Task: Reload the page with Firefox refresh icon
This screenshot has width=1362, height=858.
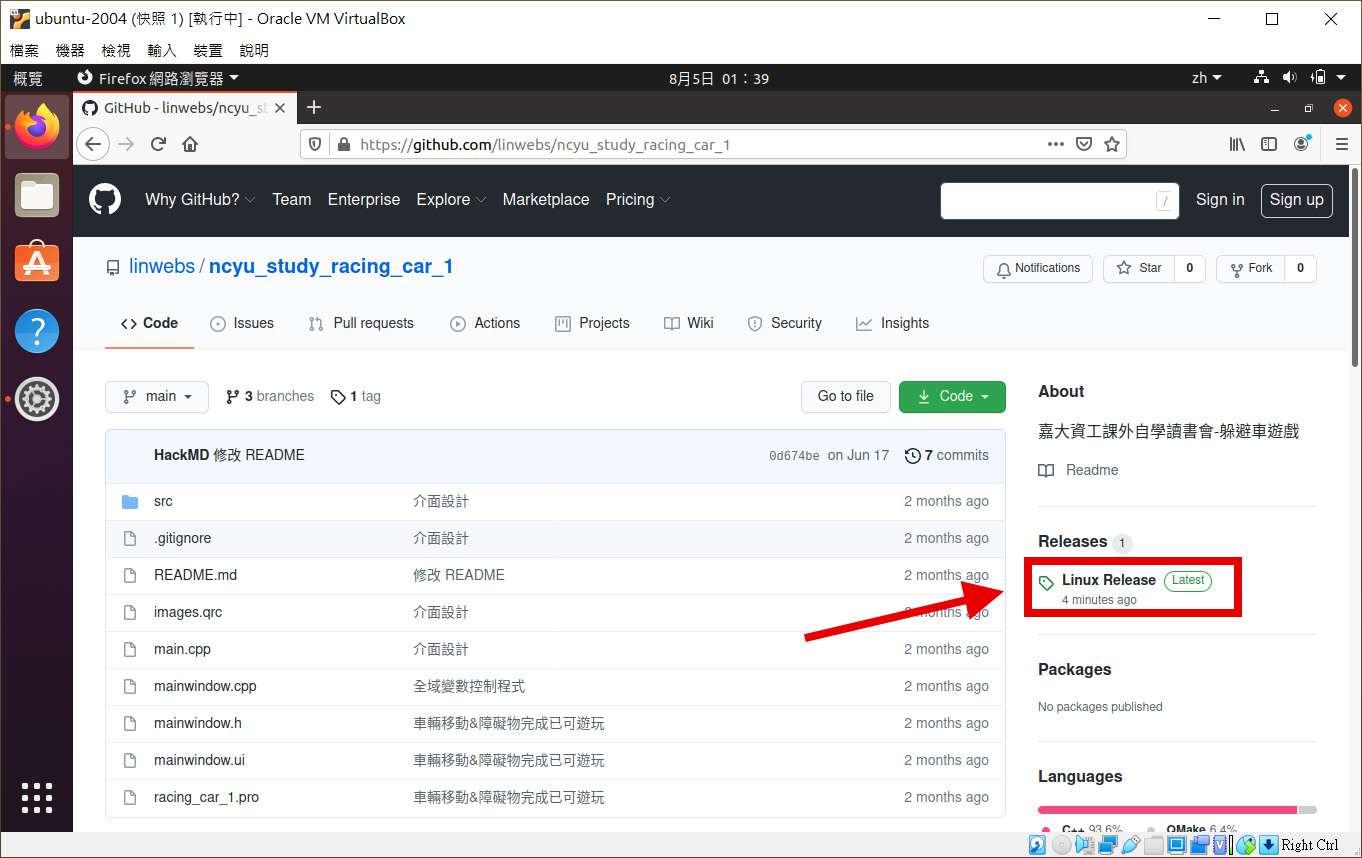Action: pyautogui.click(x=158, y=144)
